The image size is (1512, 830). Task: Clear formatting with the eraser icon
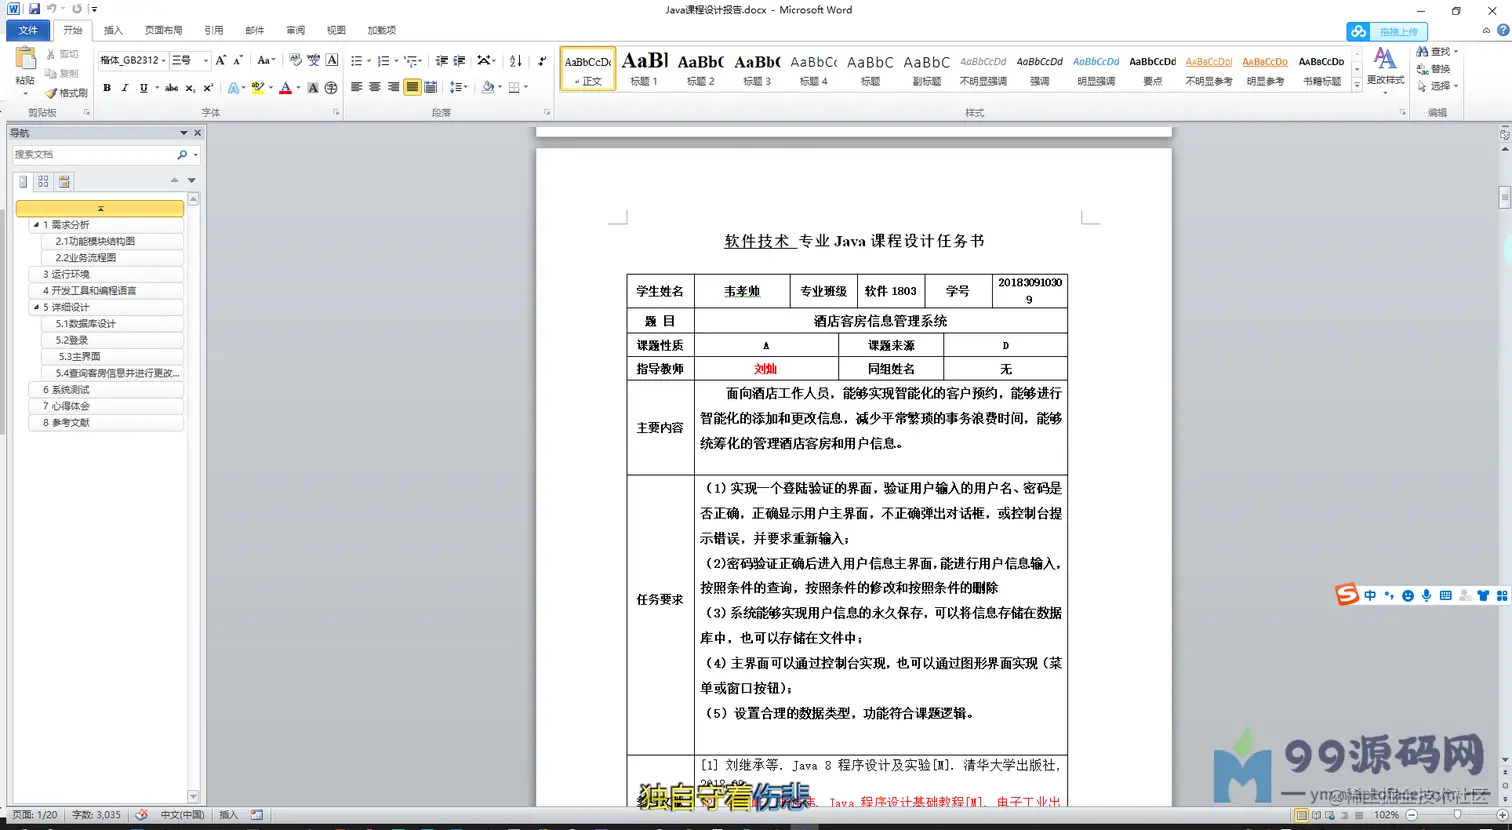click(x=295, y=60)
